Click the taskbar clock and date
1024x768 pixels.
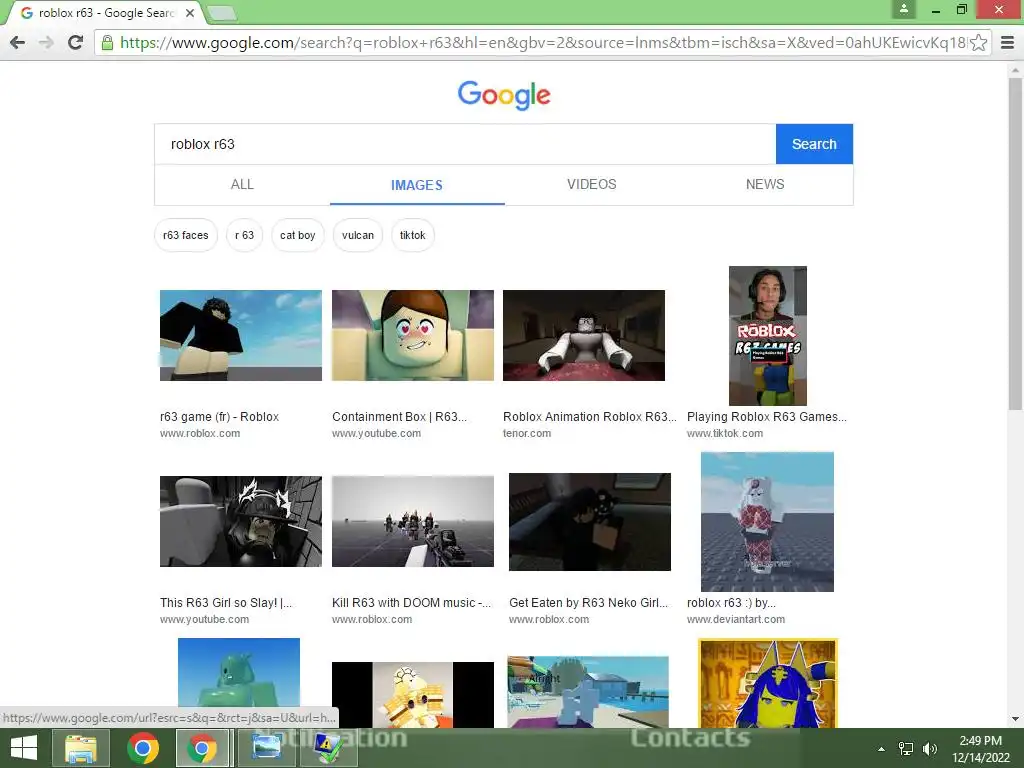[x=980, y=749]
